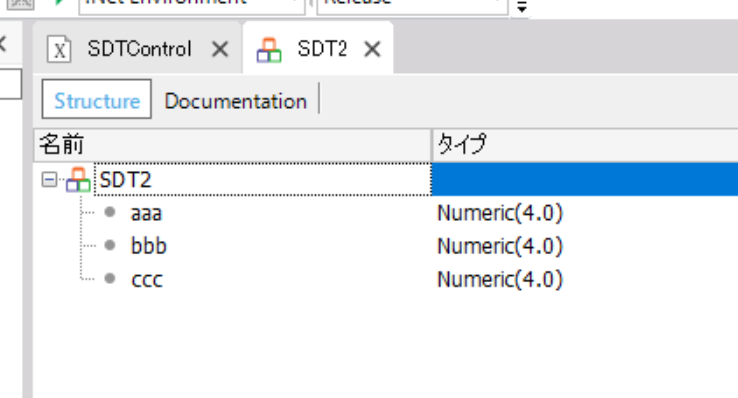Click the Numeric(4.0) type of ccc
Viewport: 738px width, 398px height.
tap(500, 279)
